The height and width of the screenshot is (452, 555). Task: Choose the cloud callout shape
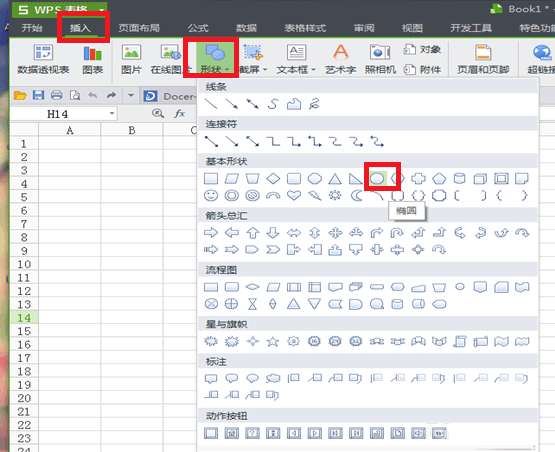click(x=273, y=378)
